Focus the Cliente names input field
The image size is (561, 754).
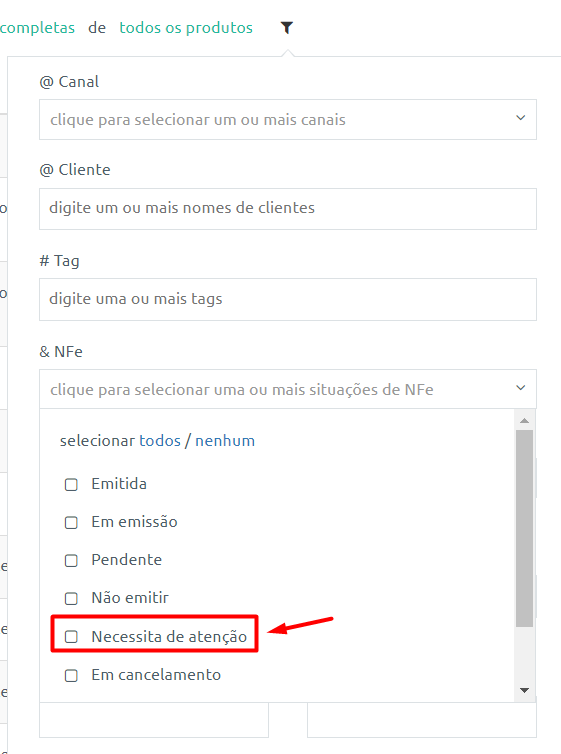pos(287,209)
